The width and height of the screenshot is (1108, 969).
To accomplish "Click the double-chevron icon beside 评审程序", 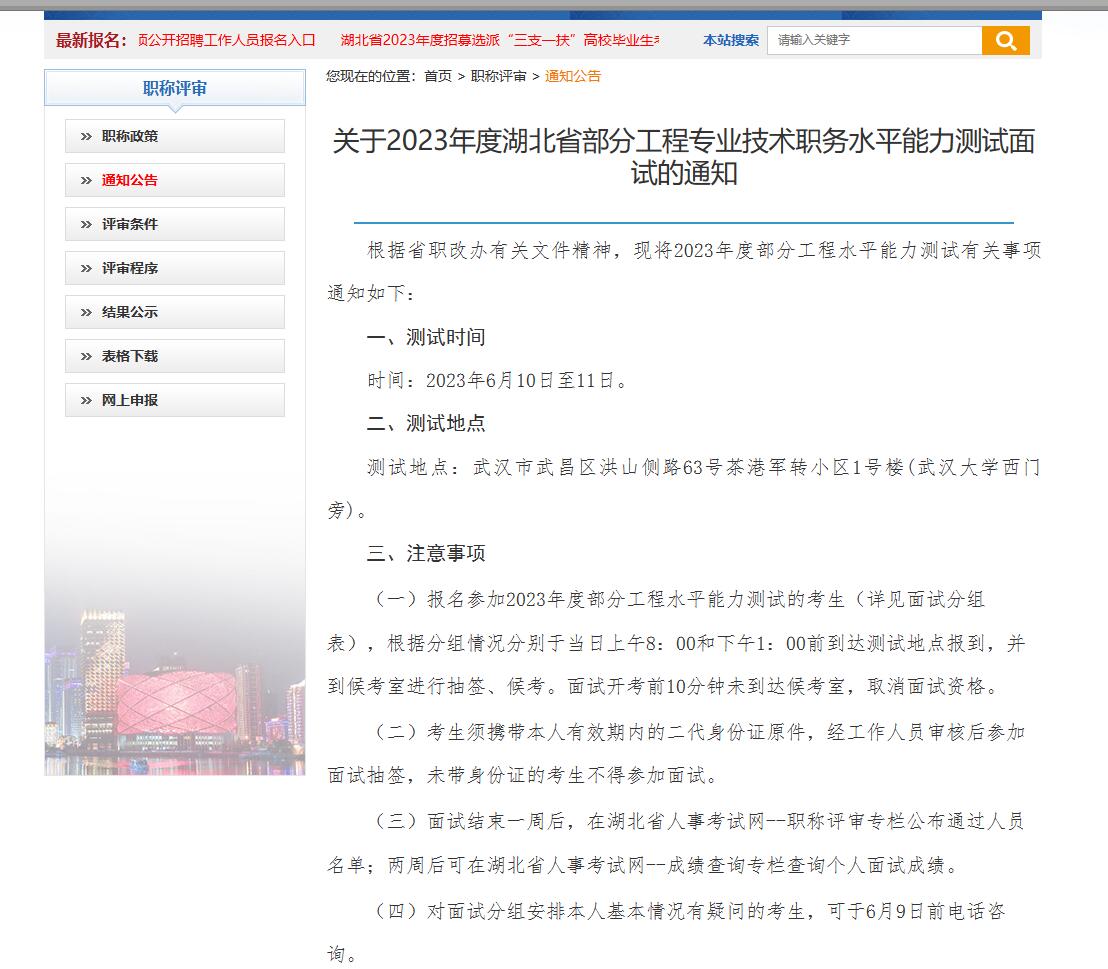I will tap(86, 269).
